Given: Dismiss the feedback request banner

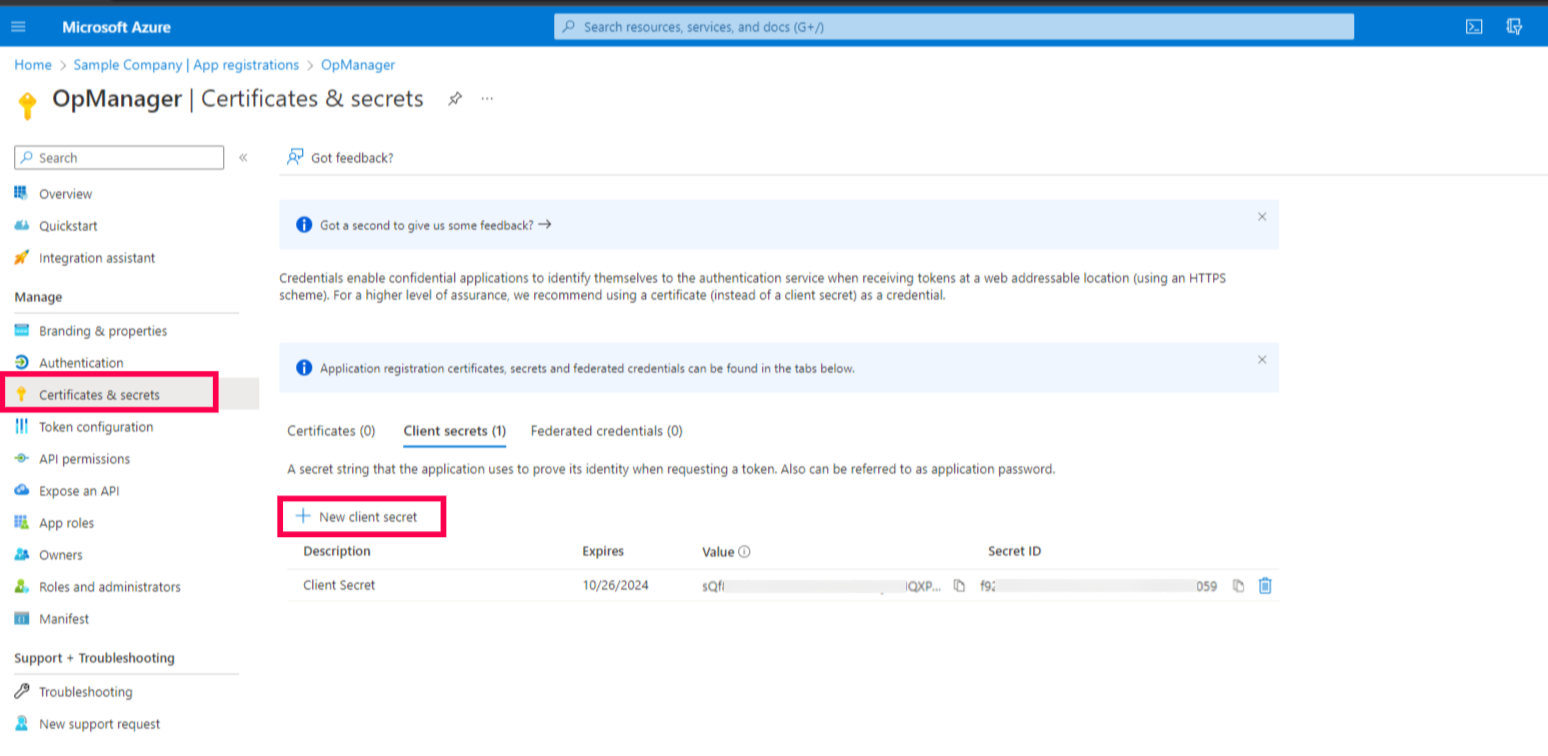Looking at the screenshot, I should point(1262,216).
